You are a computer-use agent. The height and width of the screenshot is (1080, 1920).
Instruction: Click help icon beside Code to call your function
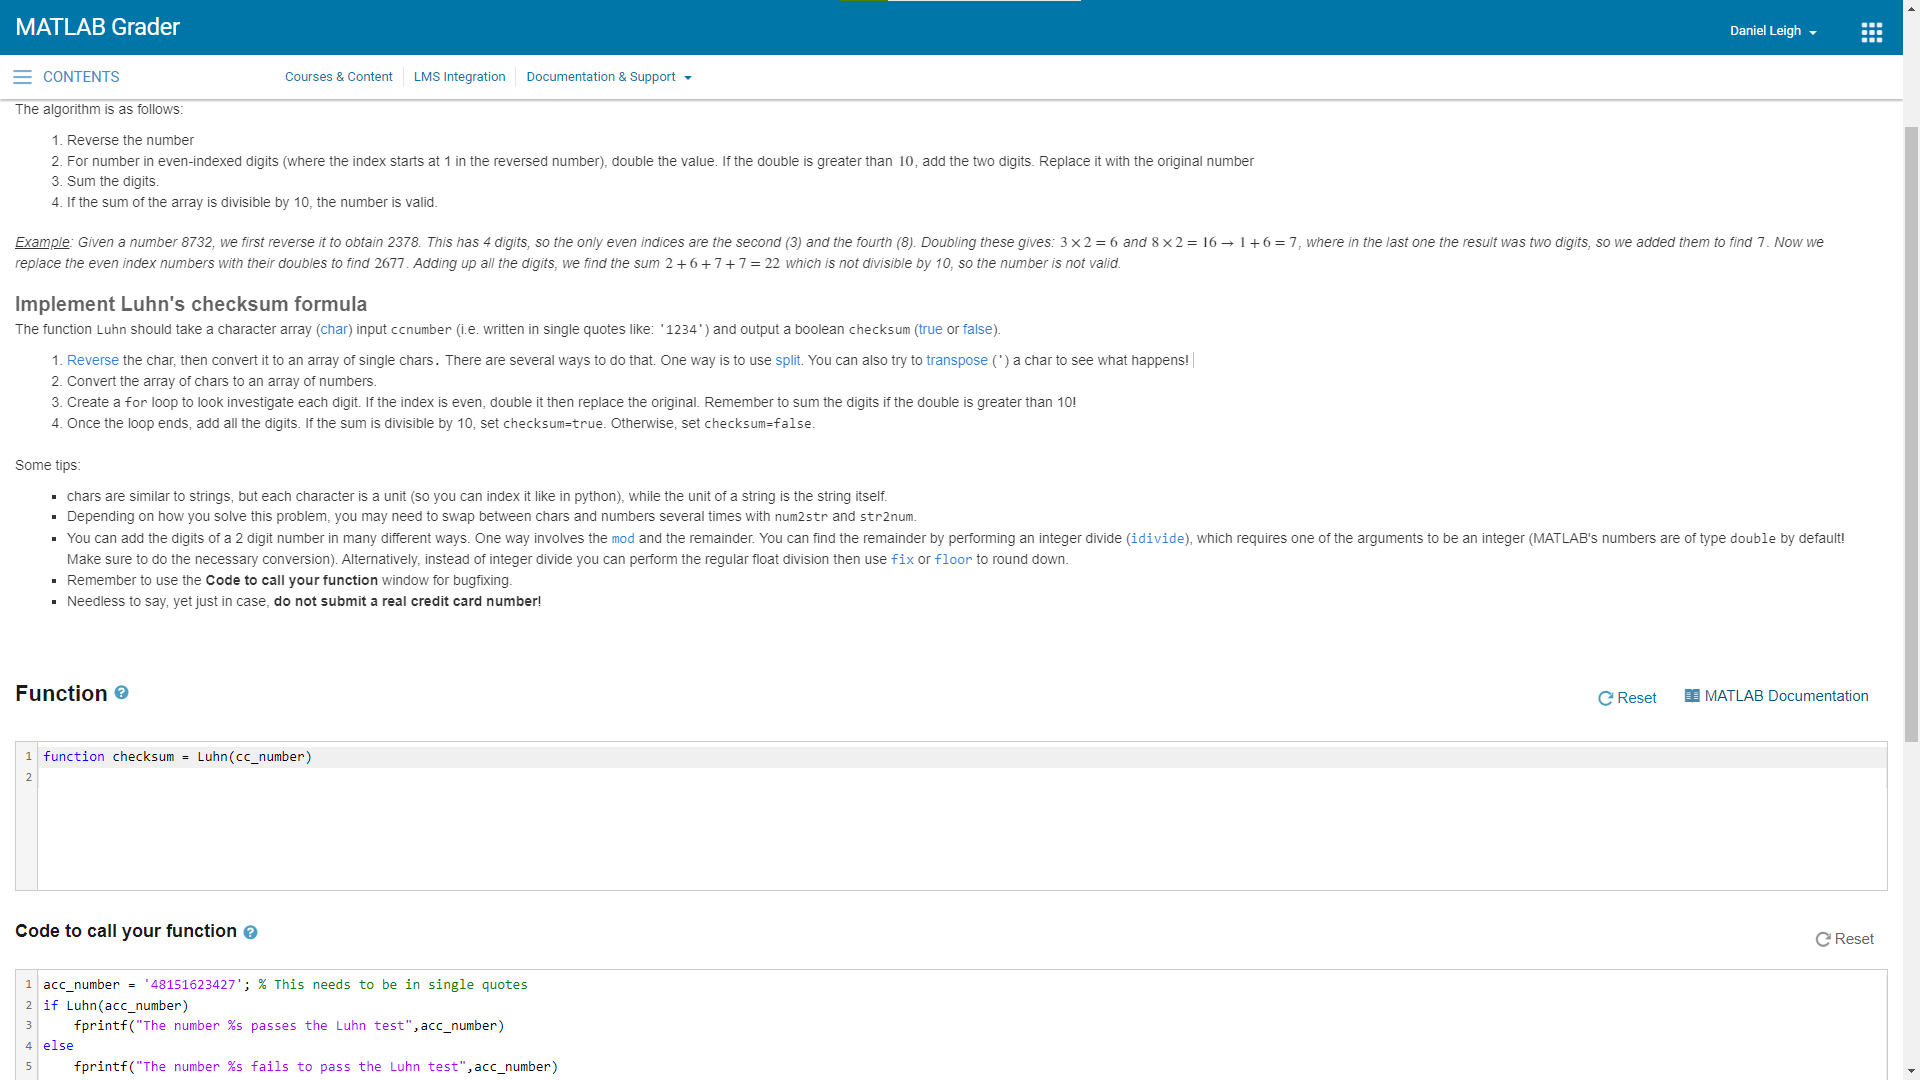[250, 932]
